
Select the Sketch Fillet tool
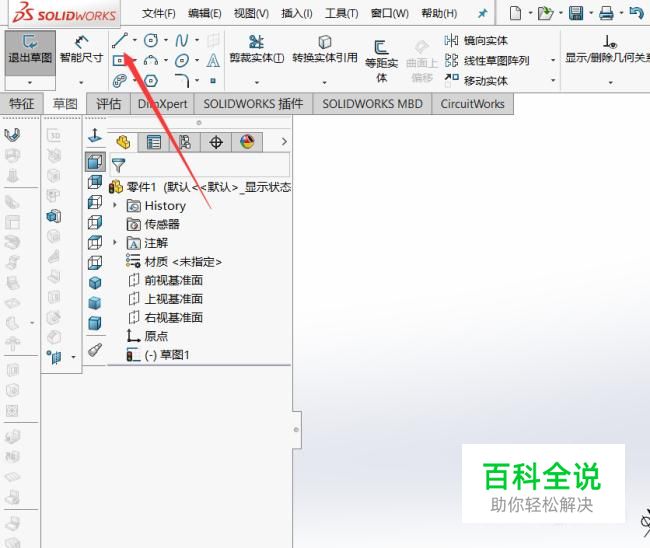(182, 80)
